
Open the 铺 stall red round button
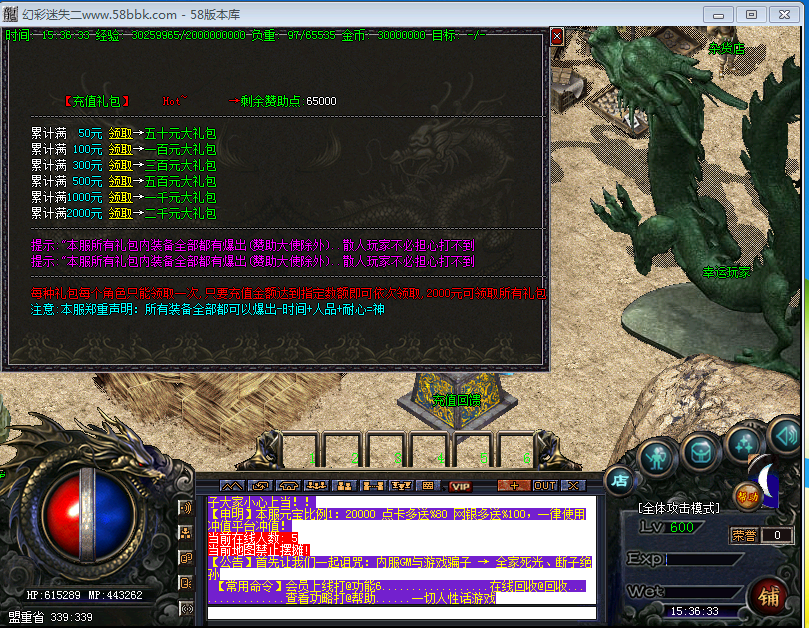point(768,597)
